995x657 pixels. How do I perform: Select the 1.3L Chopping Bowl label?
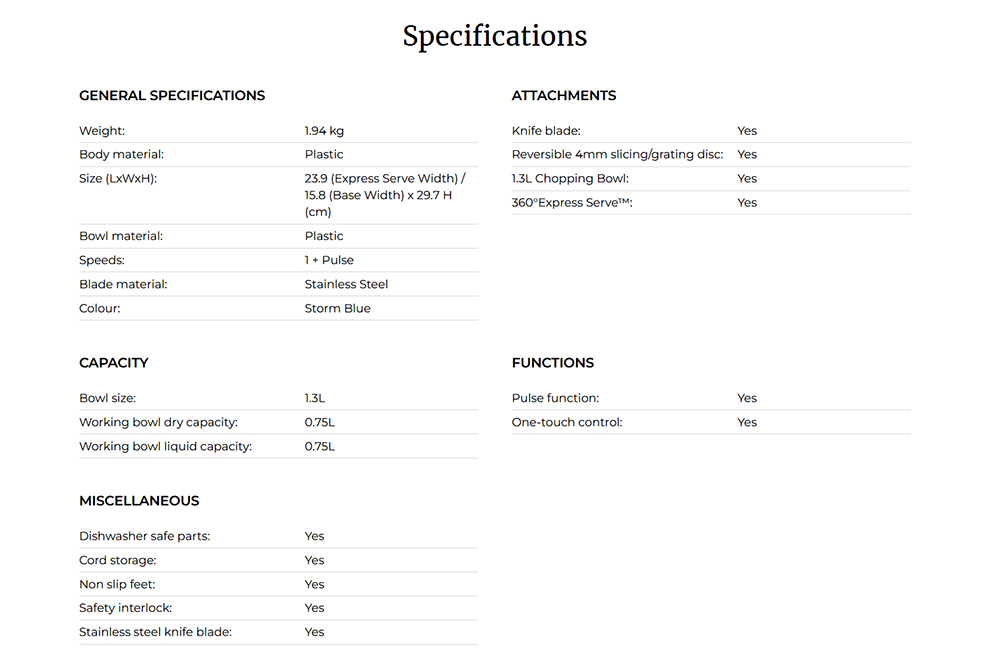pyautogui.click(x=570, y=179)
